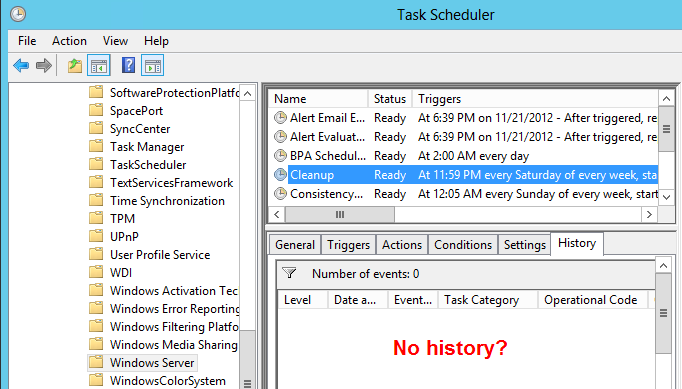The width and height of the screenshot is (682, 389).
Task: Click the Time Synchronization folder icon
Action: click(96, 200)
